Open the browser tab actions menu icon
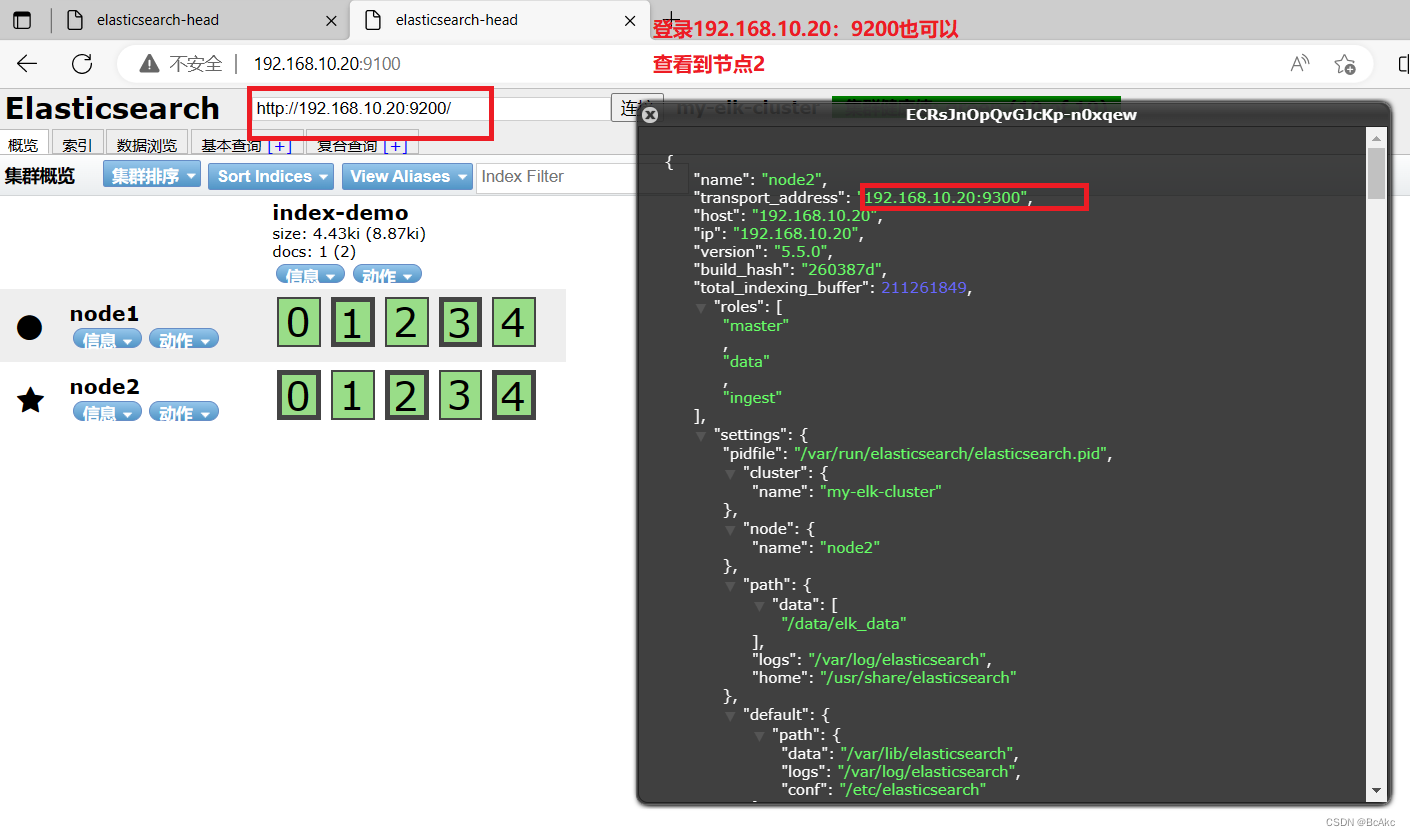 coord(22,19)
